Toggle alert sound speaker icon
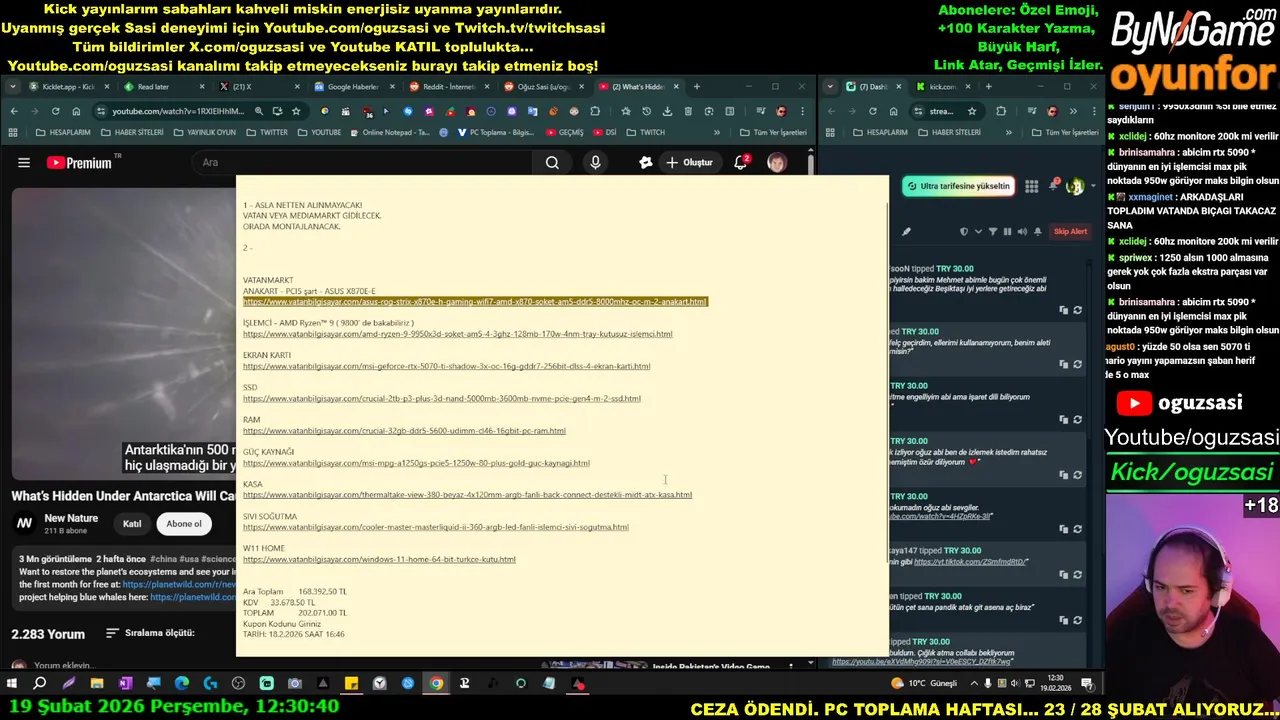The height and width of the screenshot is (720, 1280). click(x=1022, y=232)
